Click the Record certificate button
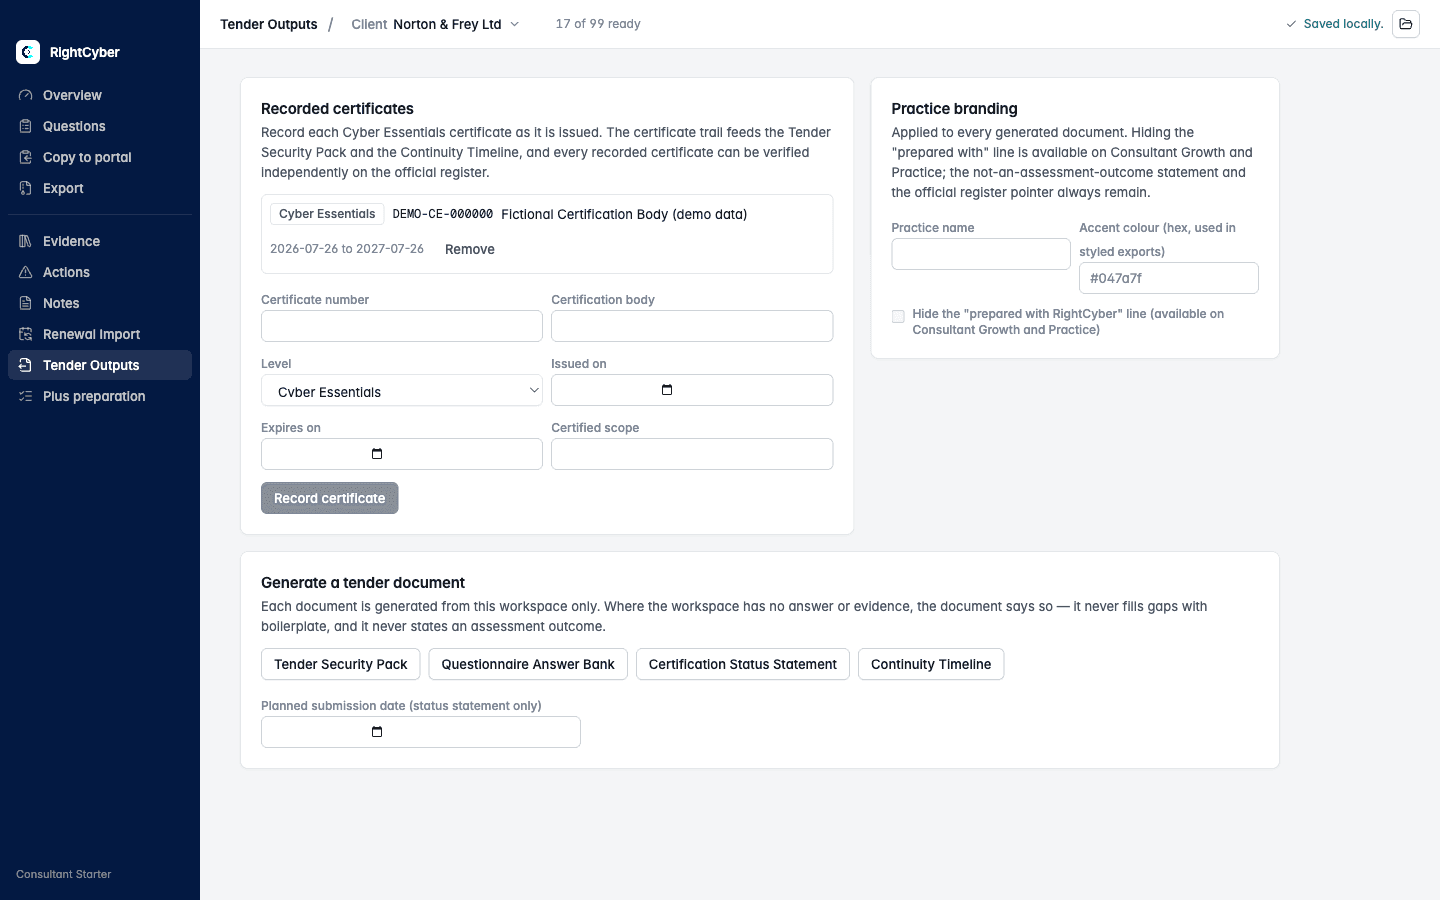Image resolution: width=1440 pixels, height=900 pixels. point(330,498)
